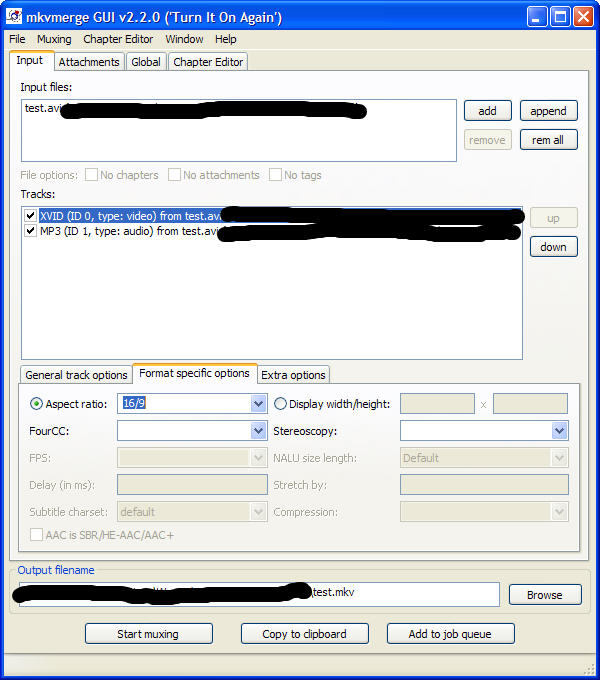Select the Display width/height radio button
Image resolution: width=600 pixels, height=680 pixels.
[280, 404]
